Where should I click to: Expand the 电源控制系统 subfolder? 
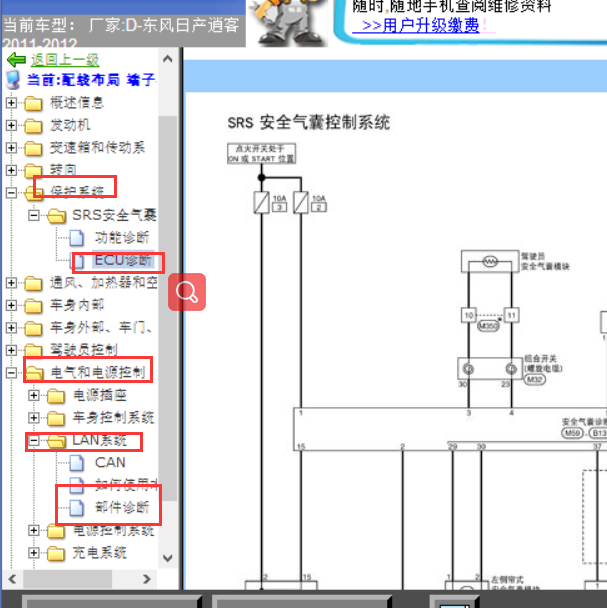(x=34, y=530)
